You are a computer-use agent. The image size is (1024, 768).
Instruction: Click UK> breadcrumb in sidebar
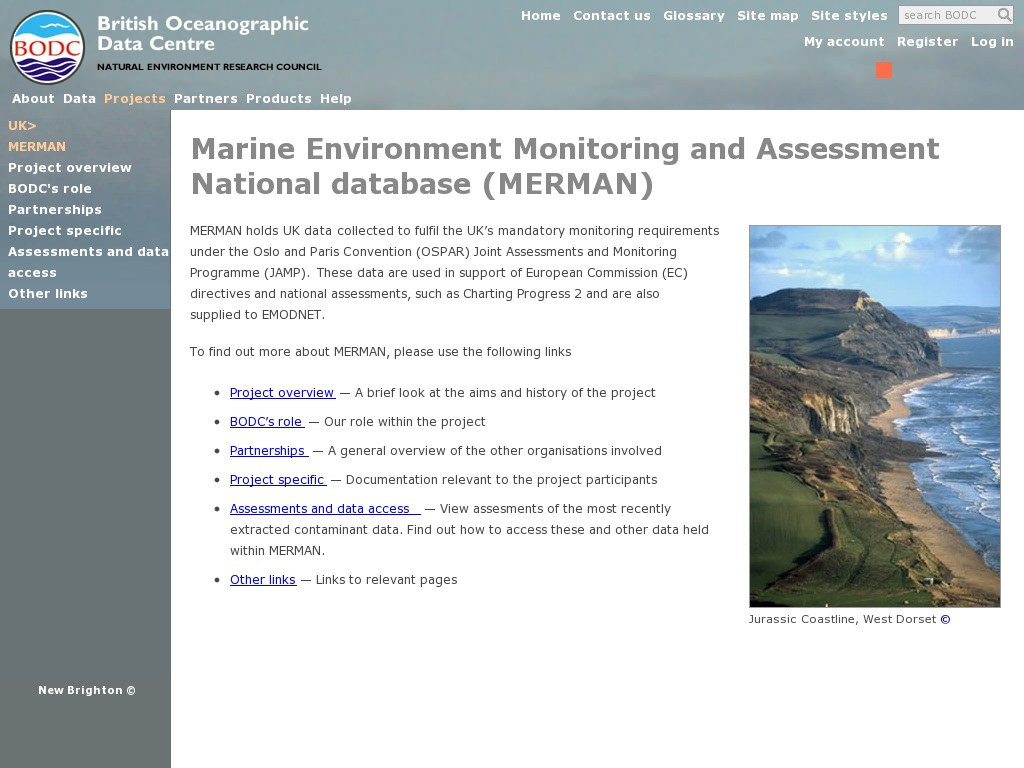click(x=22, y=125)
